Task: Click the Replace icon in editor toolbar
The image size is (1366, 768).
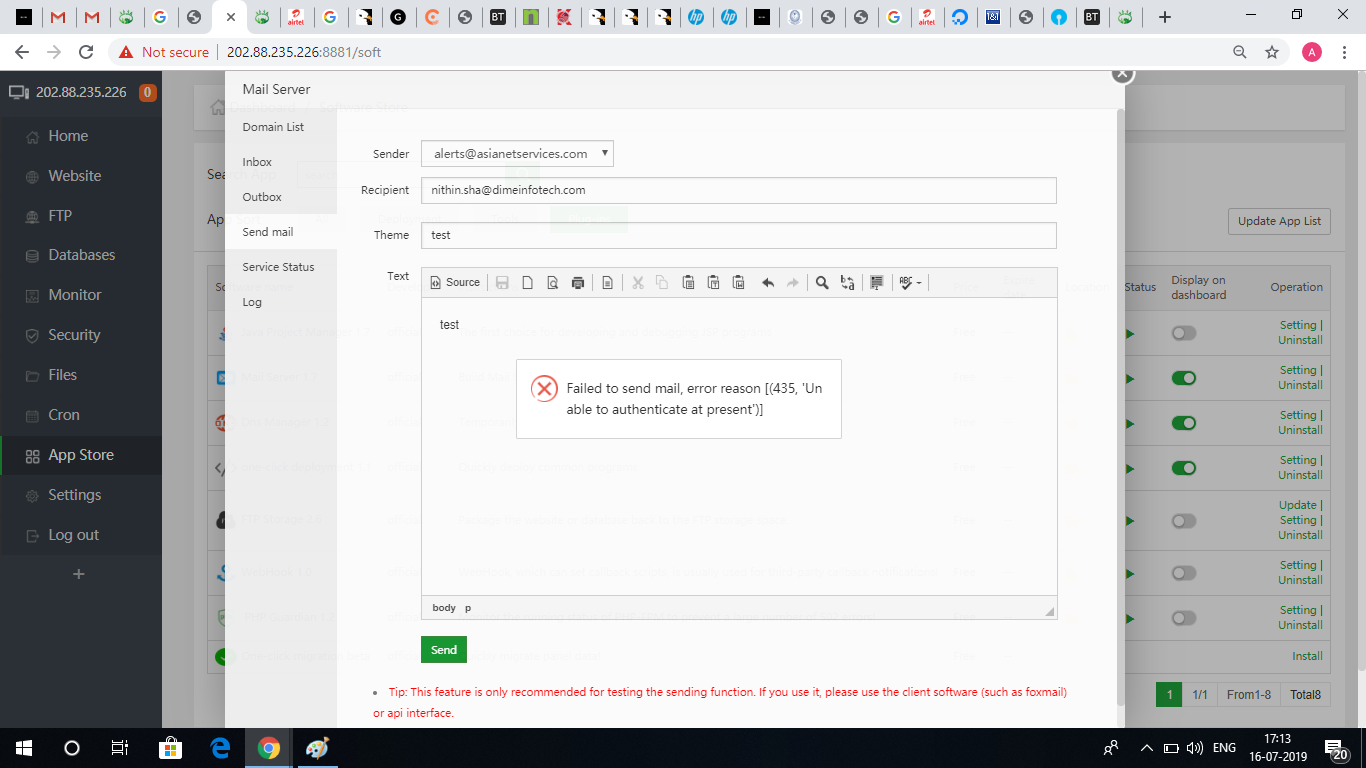Action: 847,283
